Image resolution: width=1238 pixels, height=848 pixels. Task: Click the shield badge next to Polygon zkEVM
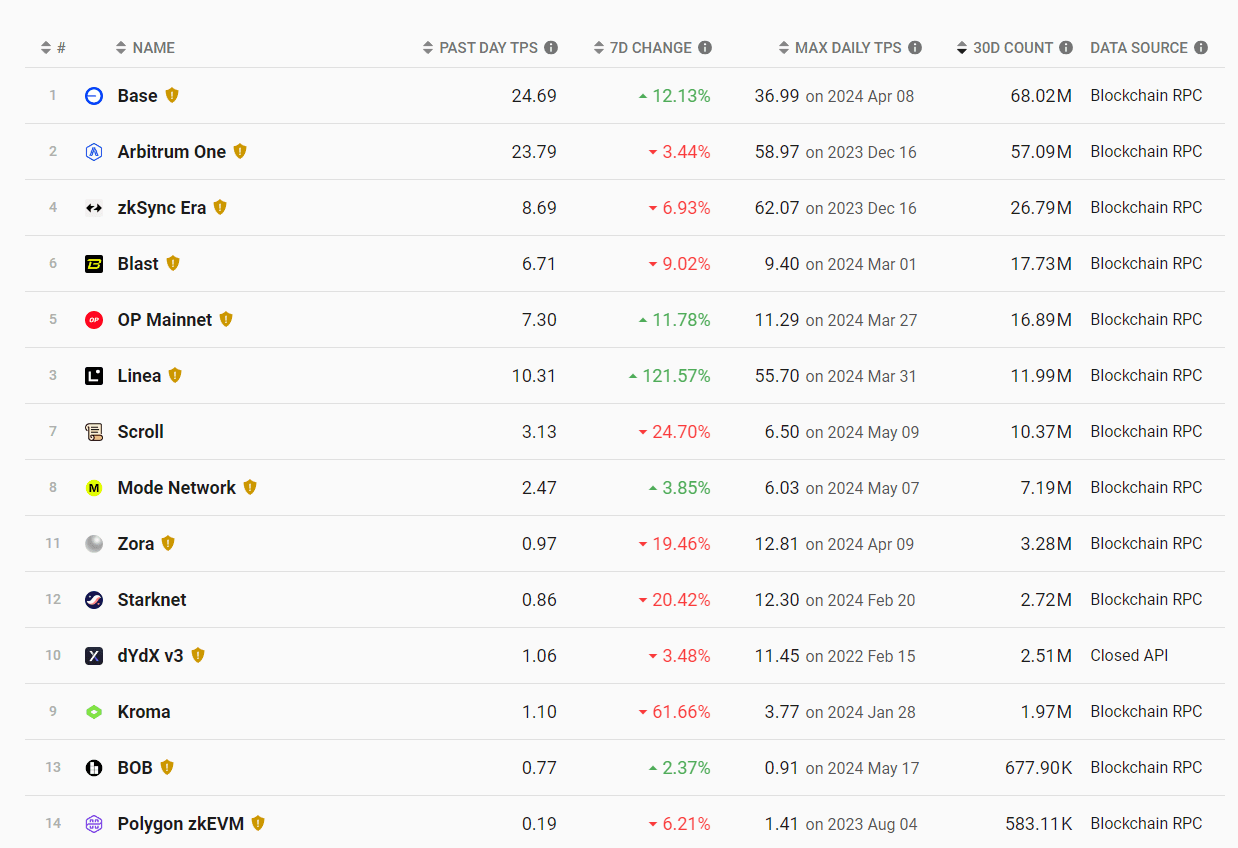(258, 824)
